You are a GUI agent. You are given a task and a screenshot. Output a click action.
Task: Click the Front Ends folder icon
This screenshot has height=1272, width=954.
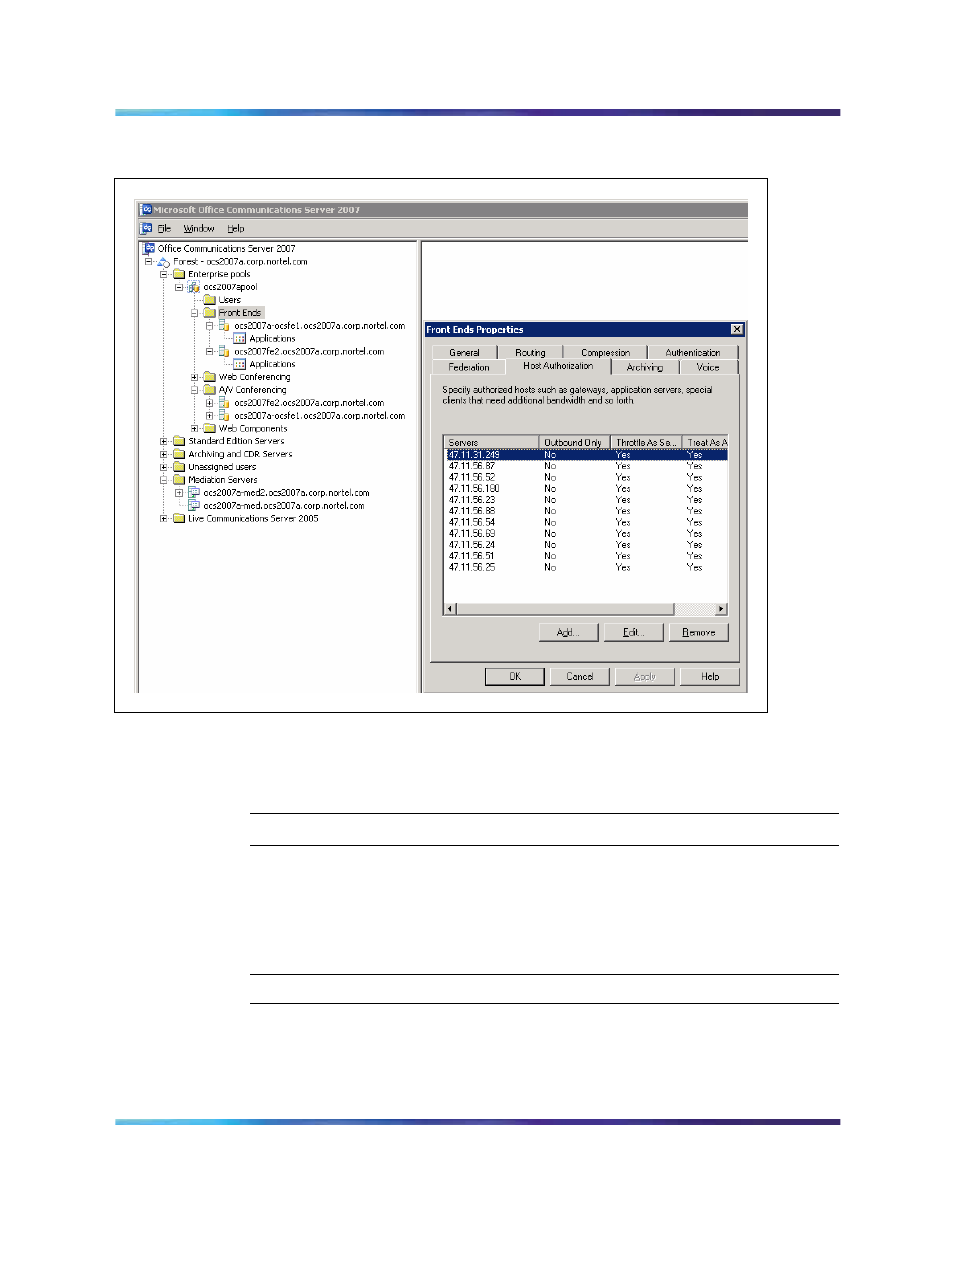(x=209, y=313)
